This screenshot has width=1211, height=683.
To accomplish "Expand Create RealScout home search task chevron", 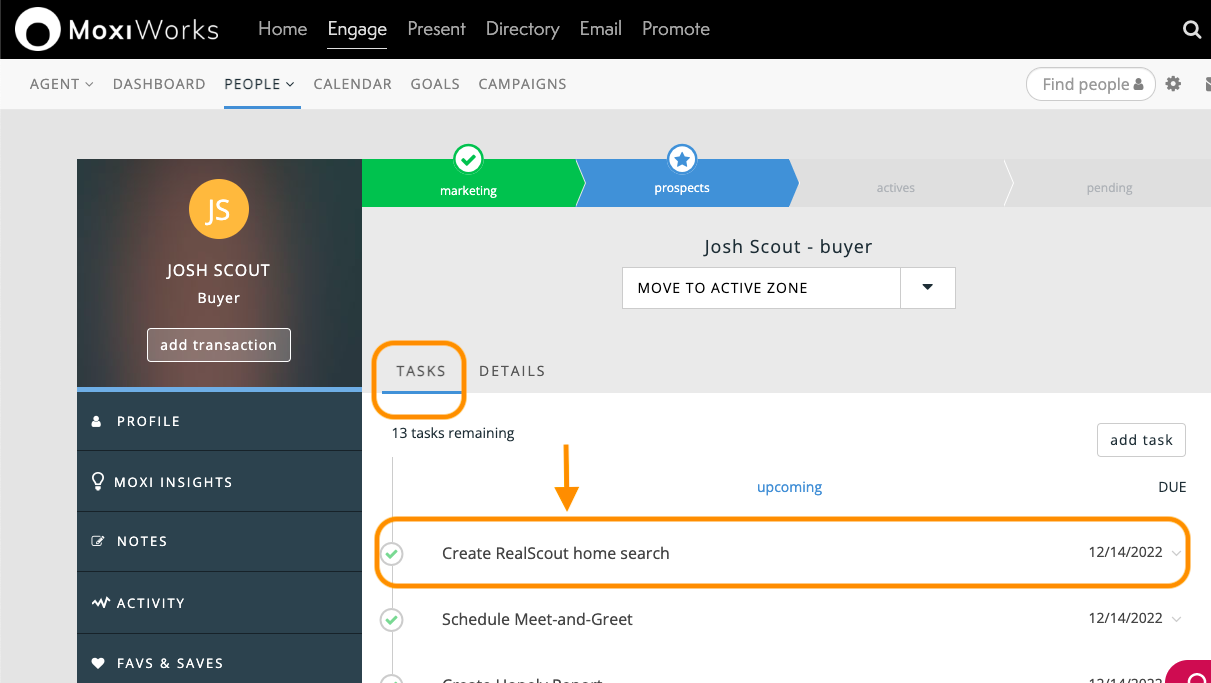I will click(x=1177, y=554).
